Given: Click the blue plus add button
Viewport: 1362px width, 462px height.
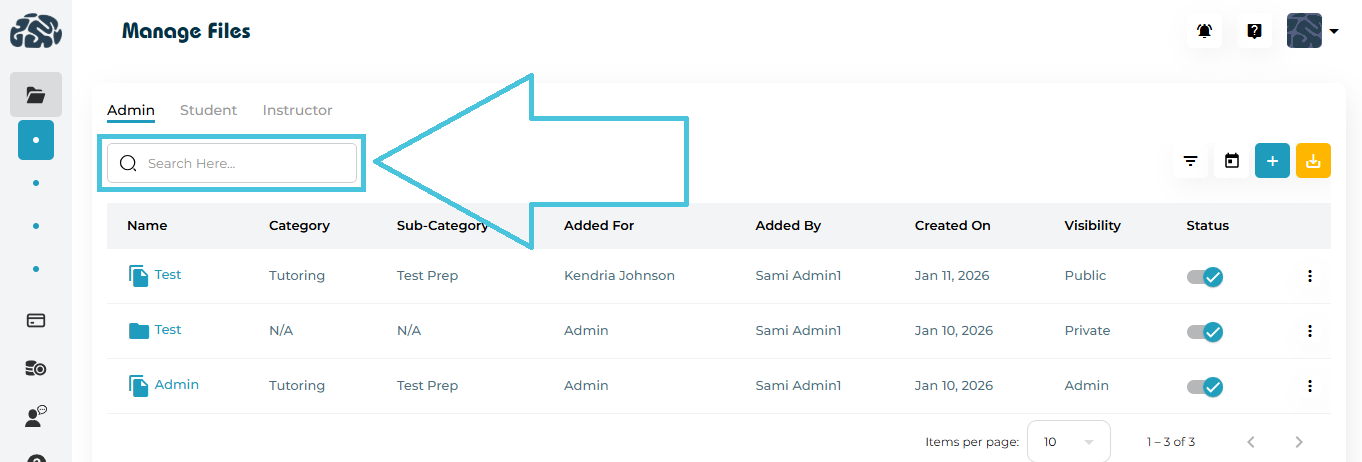Looking at the screenshot, I should pos(1272,161).
